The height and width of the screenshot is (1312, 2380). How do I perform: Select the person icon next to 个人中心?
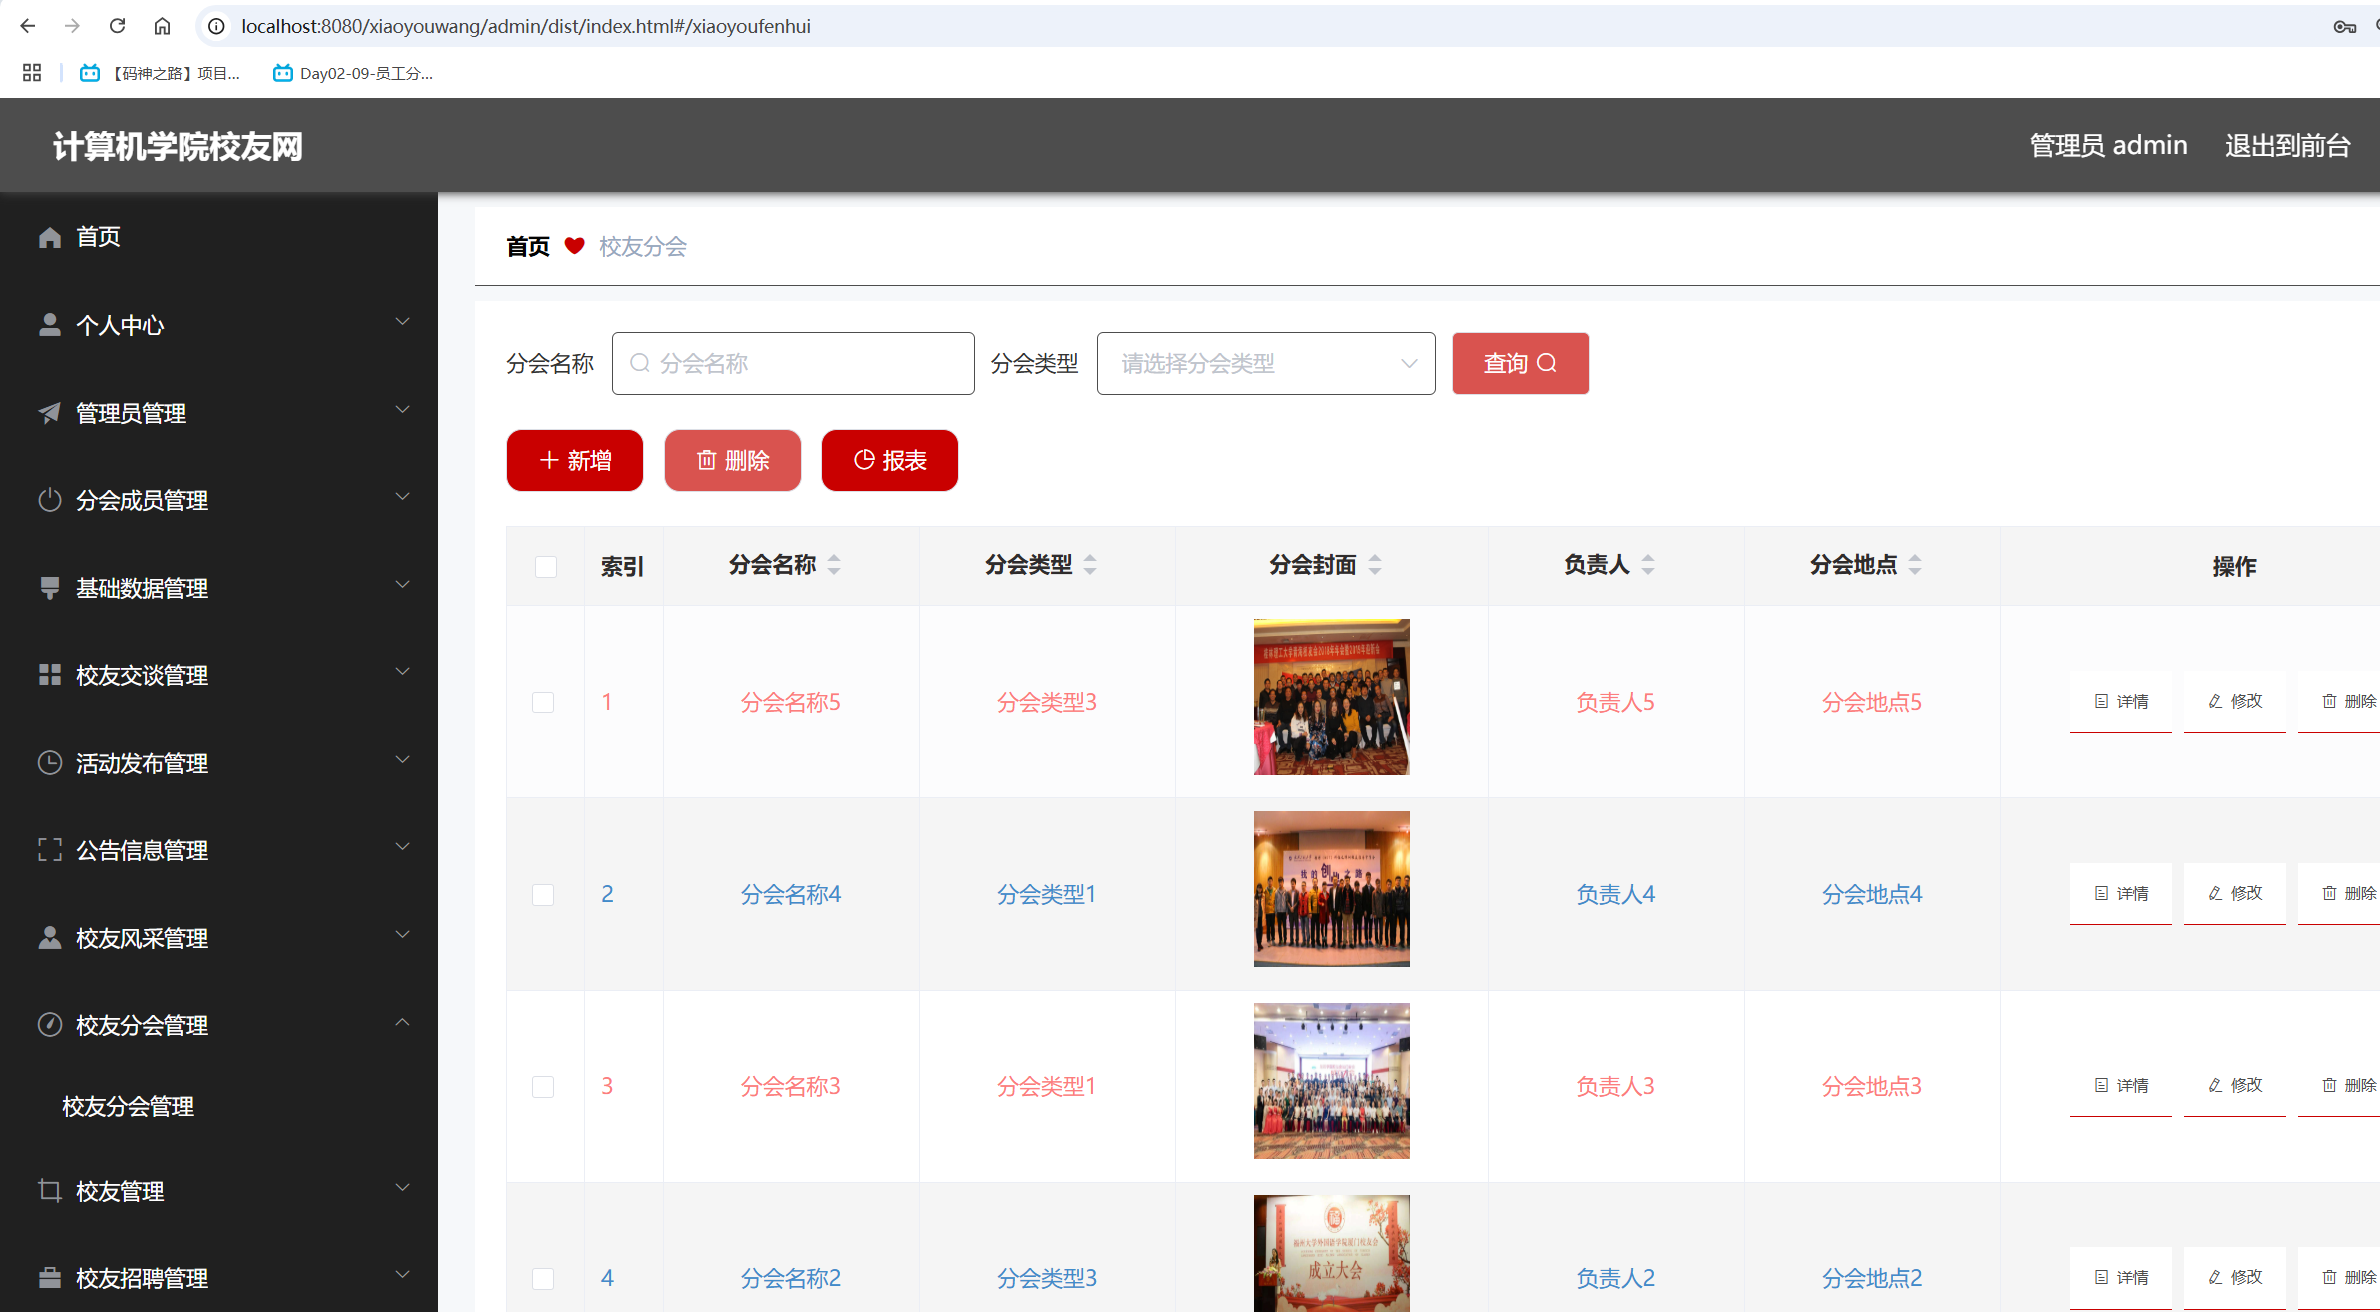coord(50,323)
